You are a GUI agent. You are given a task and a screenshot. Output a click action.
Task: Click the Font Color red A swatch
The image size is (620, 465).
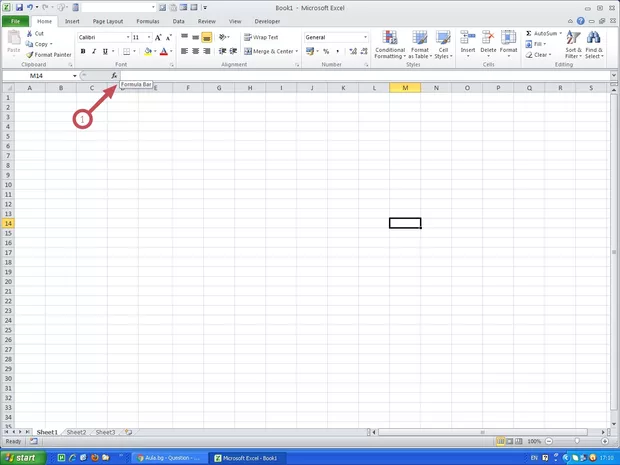pos(164,51)
